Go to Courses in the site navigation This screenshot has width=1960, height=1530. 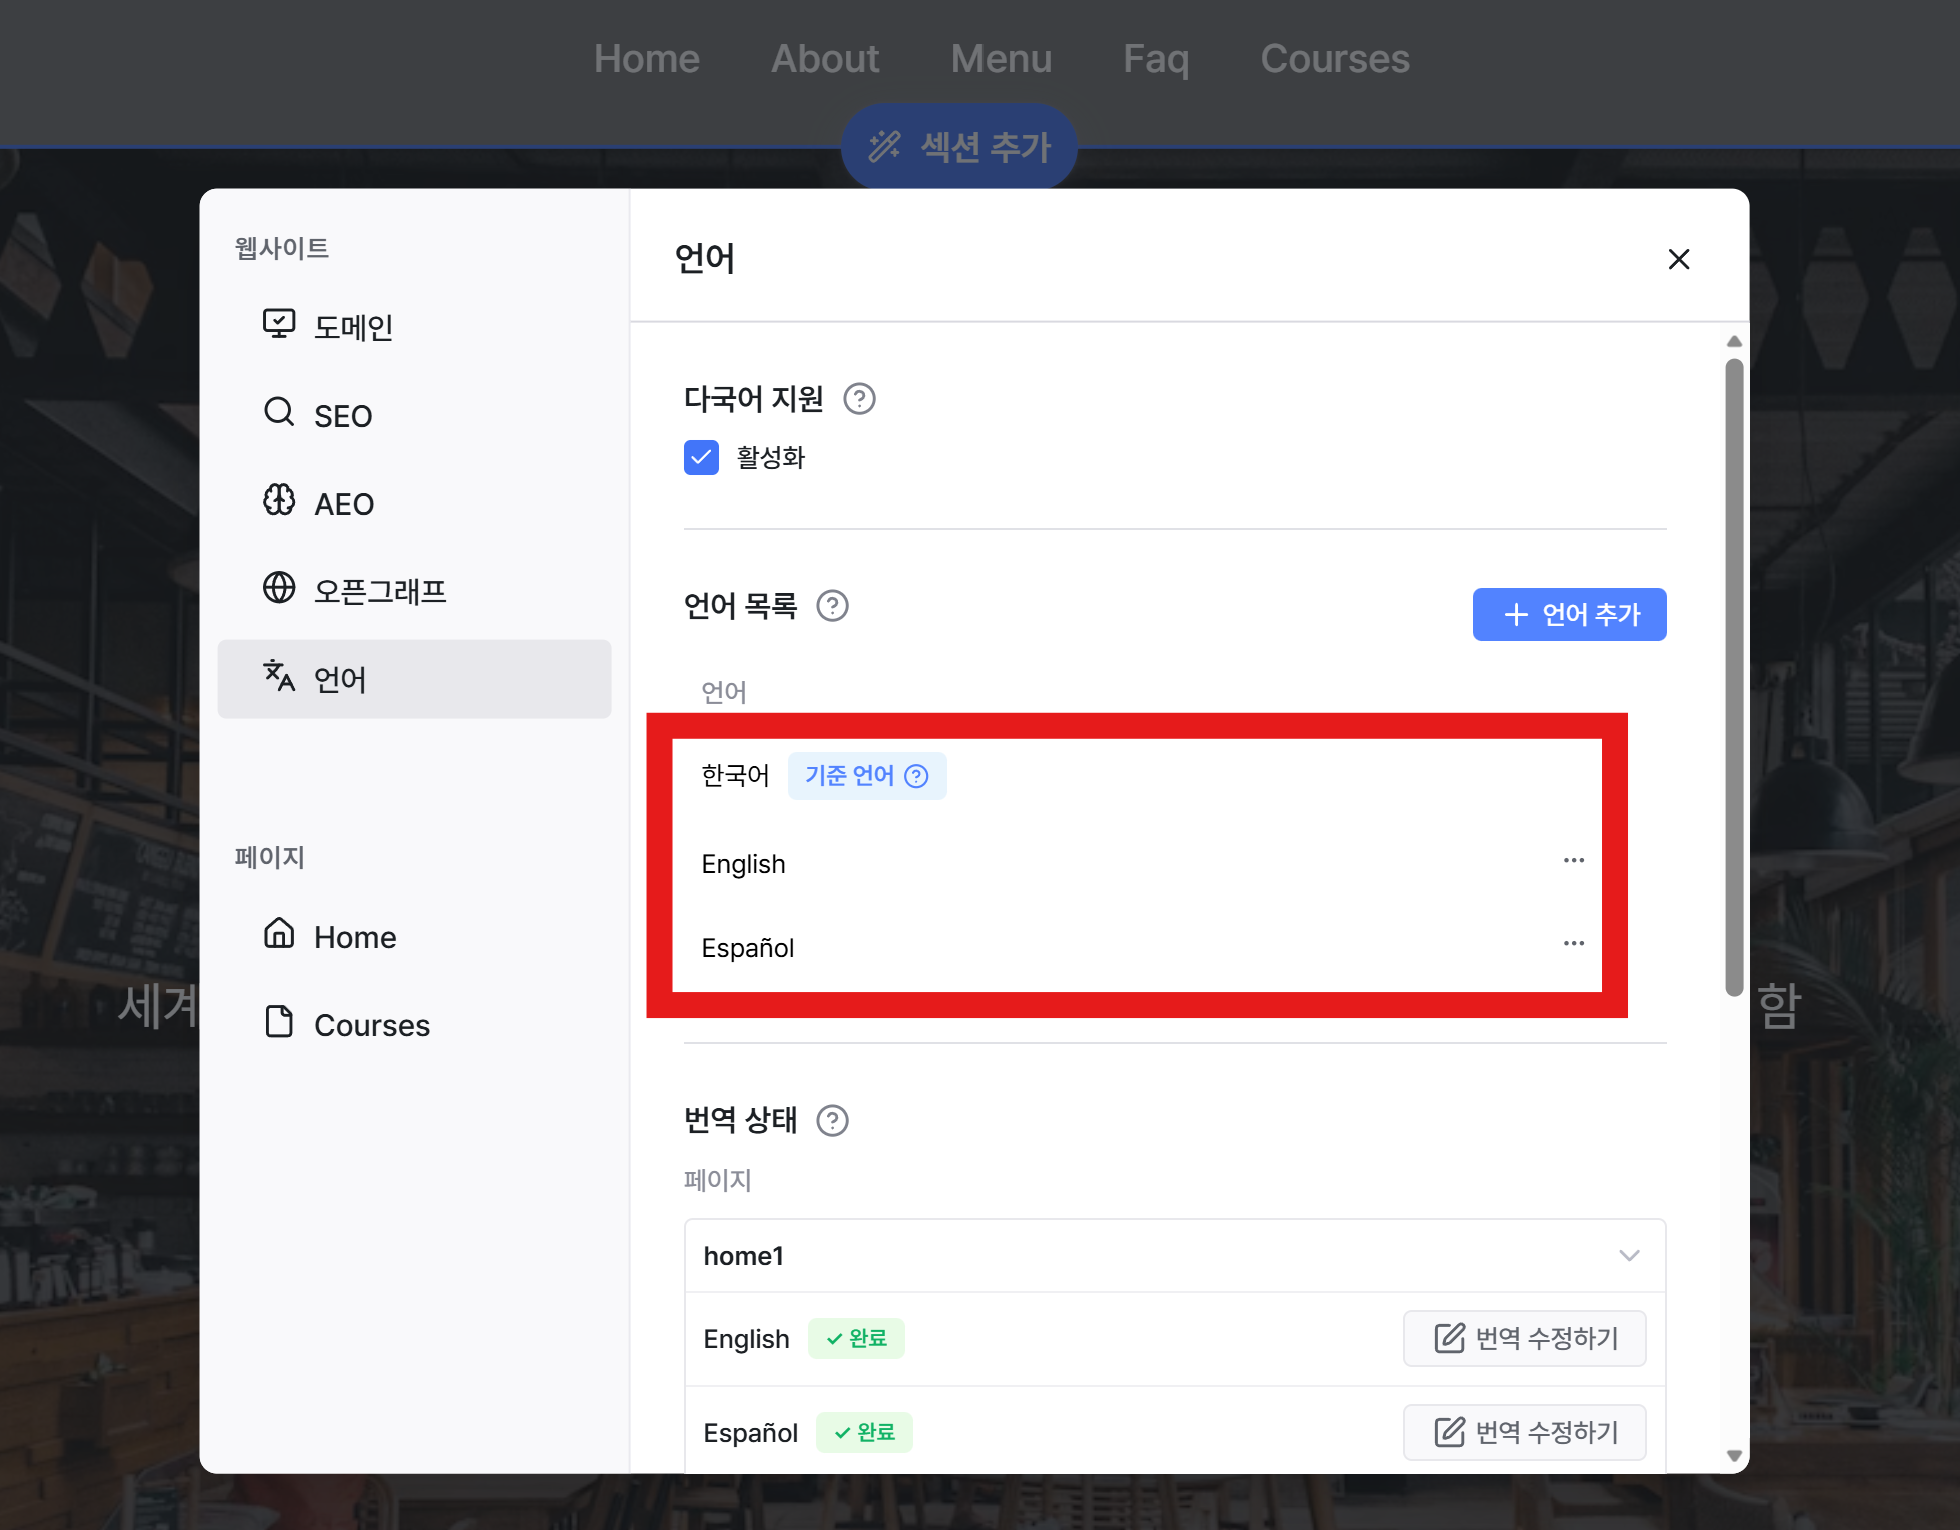[1335, 59]
